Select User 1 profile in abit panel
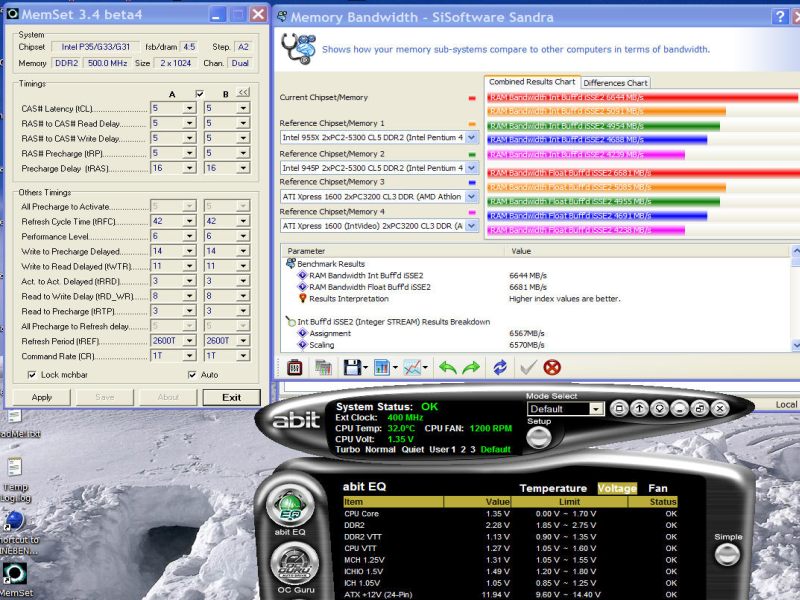This screenshot has height=600, width=800. click(442, 449)
